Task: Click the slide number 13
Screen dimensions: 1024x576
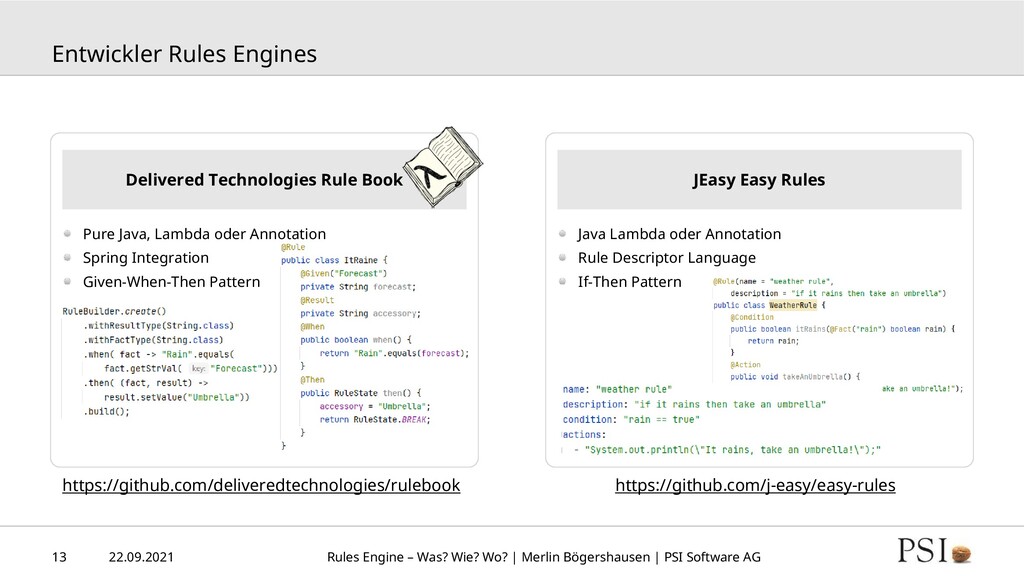Action: click(59, 557)
